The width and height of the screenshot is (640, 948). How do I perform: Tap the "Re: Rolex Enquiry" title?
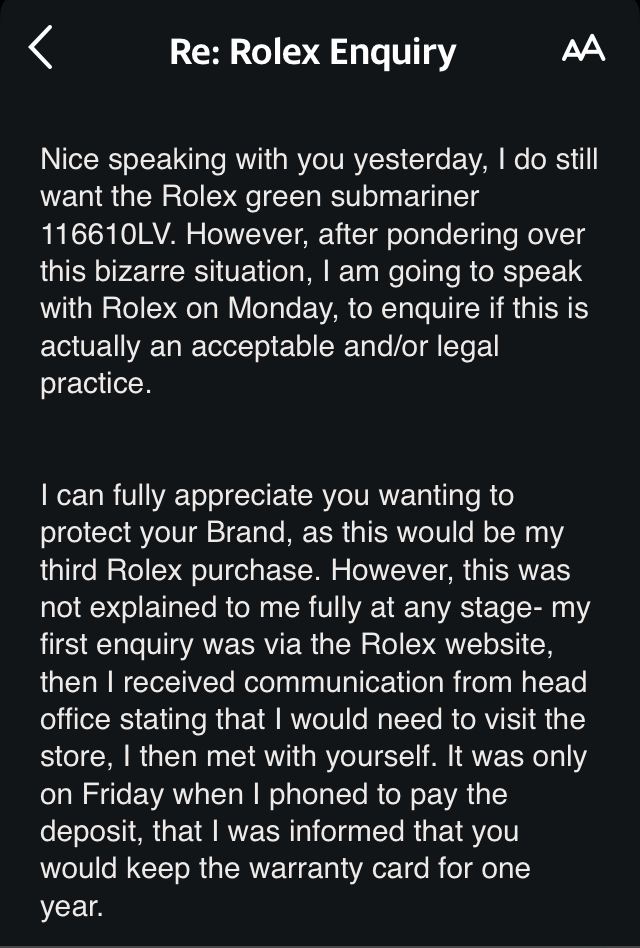tap(312, 51)
